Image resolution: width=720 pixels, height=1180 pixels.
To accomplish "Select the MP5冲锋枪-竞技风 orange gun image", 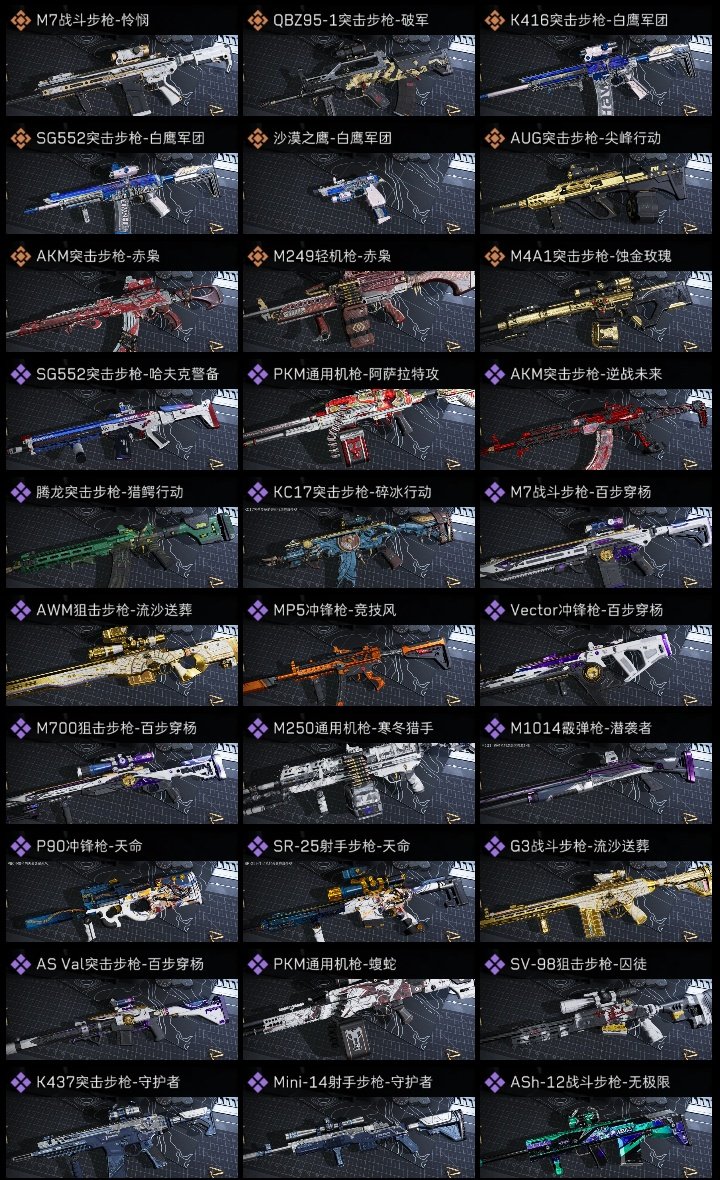I will pos(359,665).
